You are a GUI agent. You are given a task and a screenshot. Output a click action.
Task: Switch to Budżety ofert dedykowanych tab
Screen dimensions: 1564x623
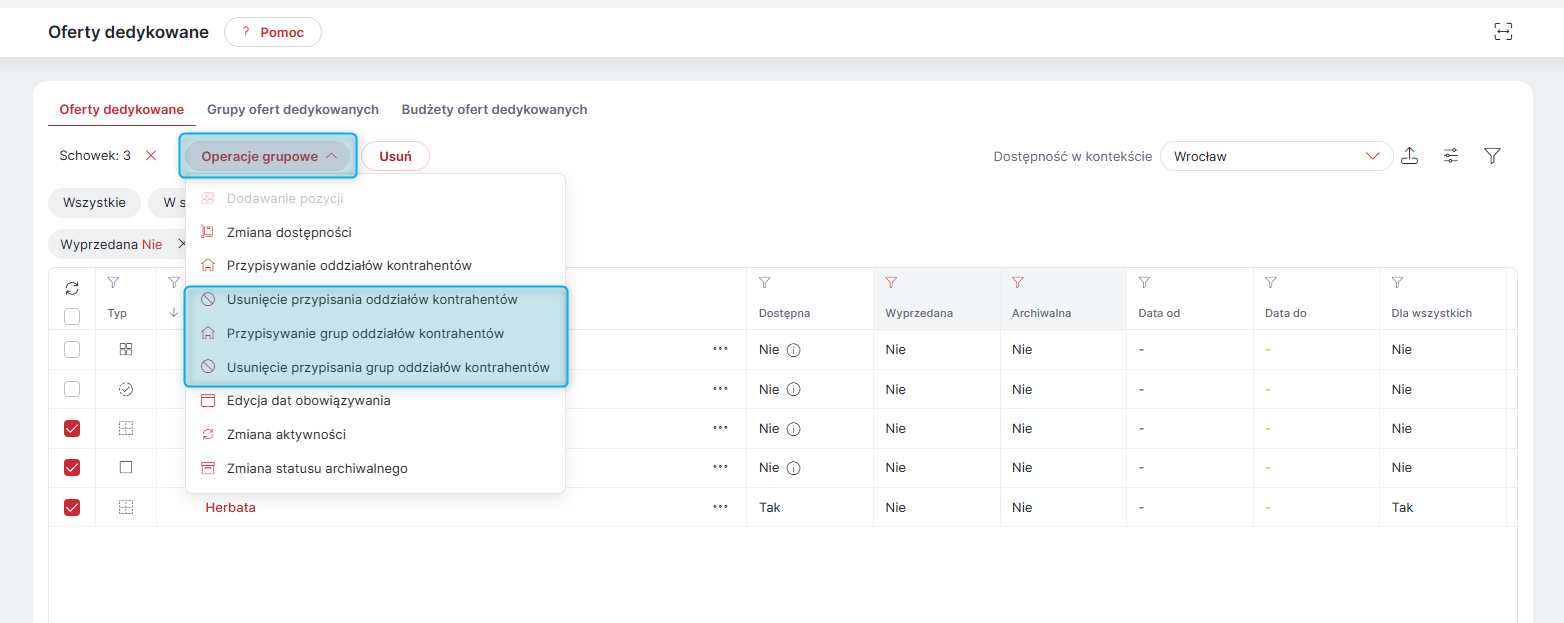click(494, 109)
